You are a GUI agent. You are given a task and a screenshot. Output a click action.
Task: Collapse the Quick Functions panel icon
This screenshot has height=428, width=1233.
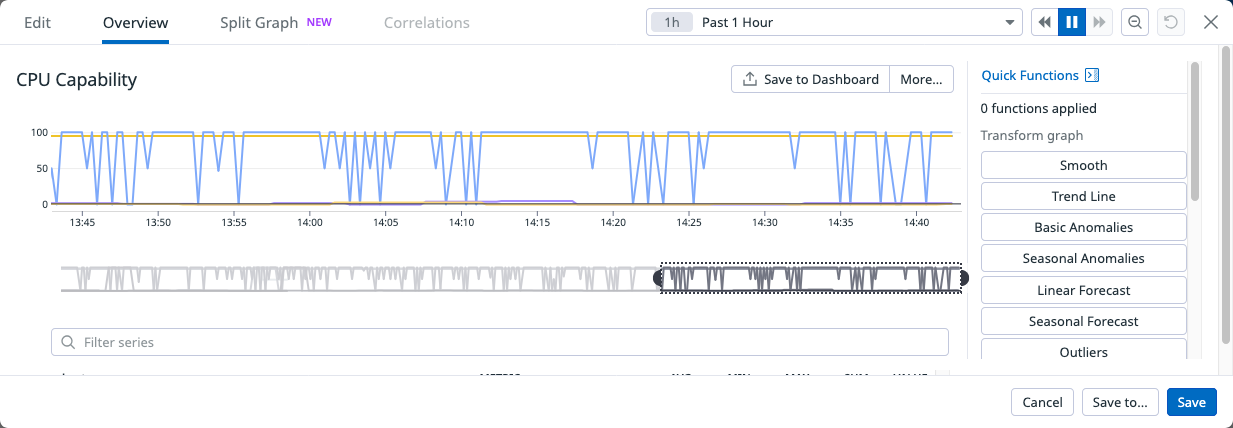pos(1092,75)
